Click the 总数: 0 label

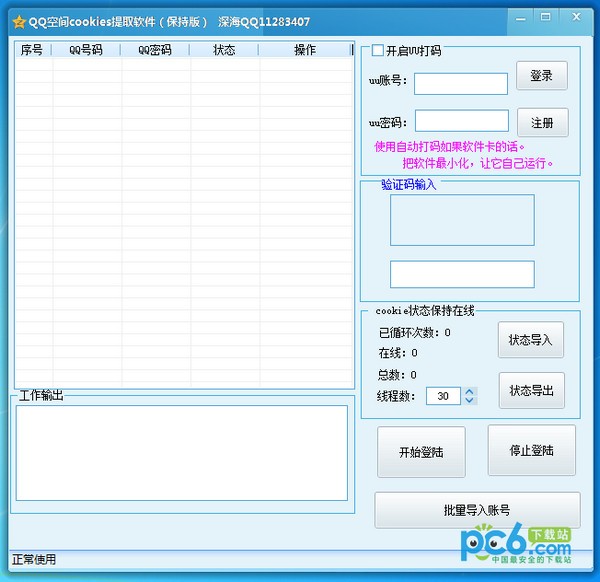tap(397, 375)
